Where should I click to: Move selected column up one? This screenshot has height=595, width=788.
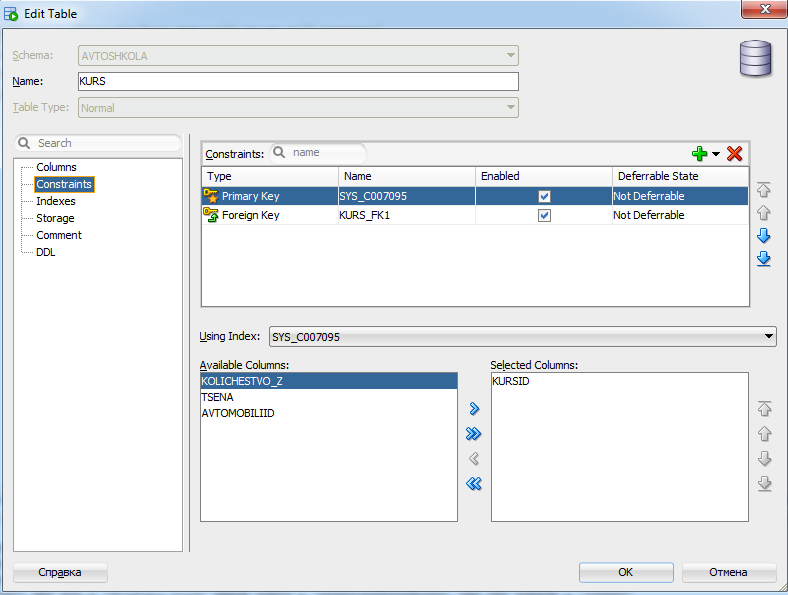coord(764,433)
